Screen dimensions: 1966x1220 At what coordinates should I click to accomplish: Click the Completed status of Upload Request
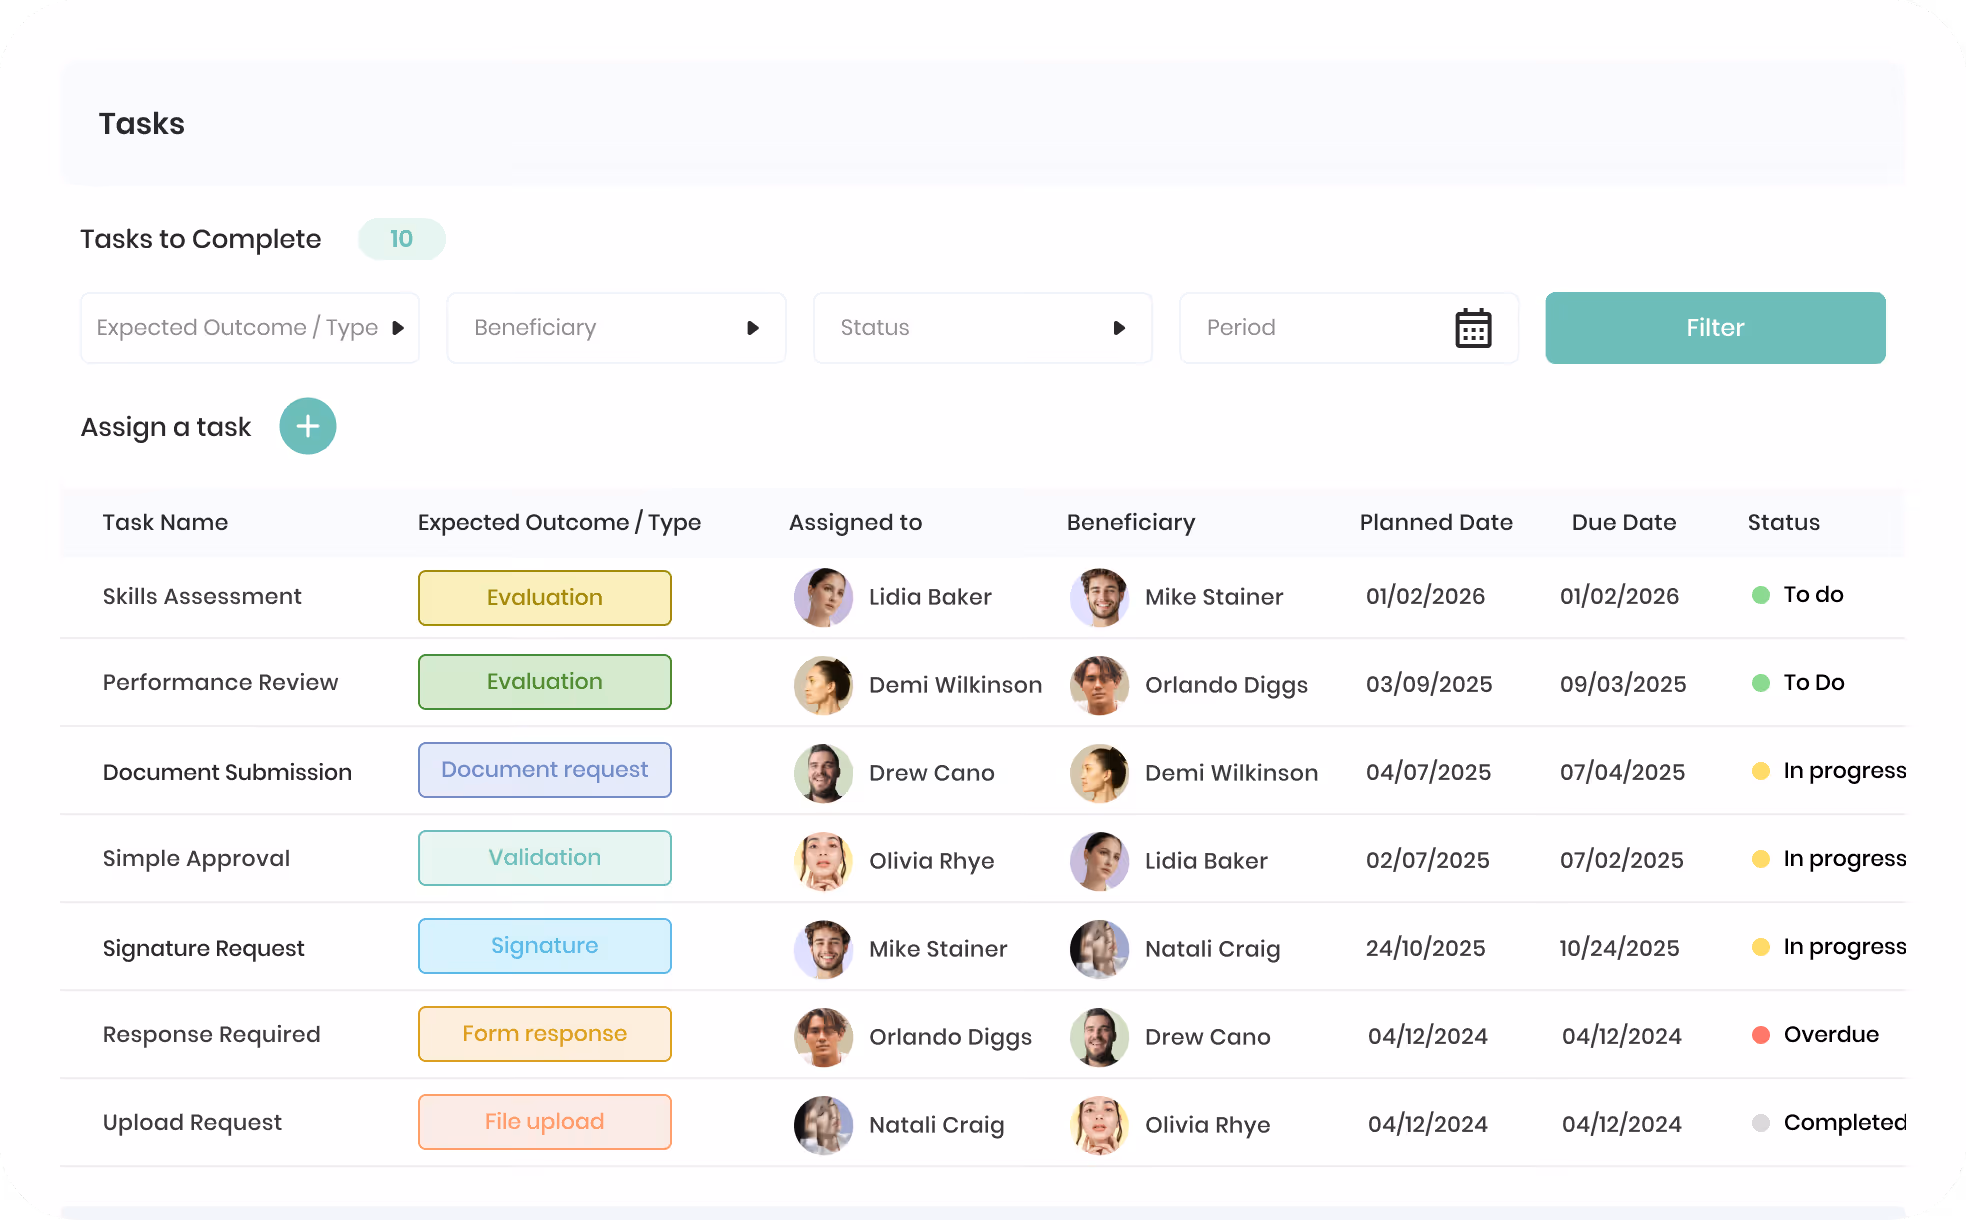[x=1829, y=1123]
